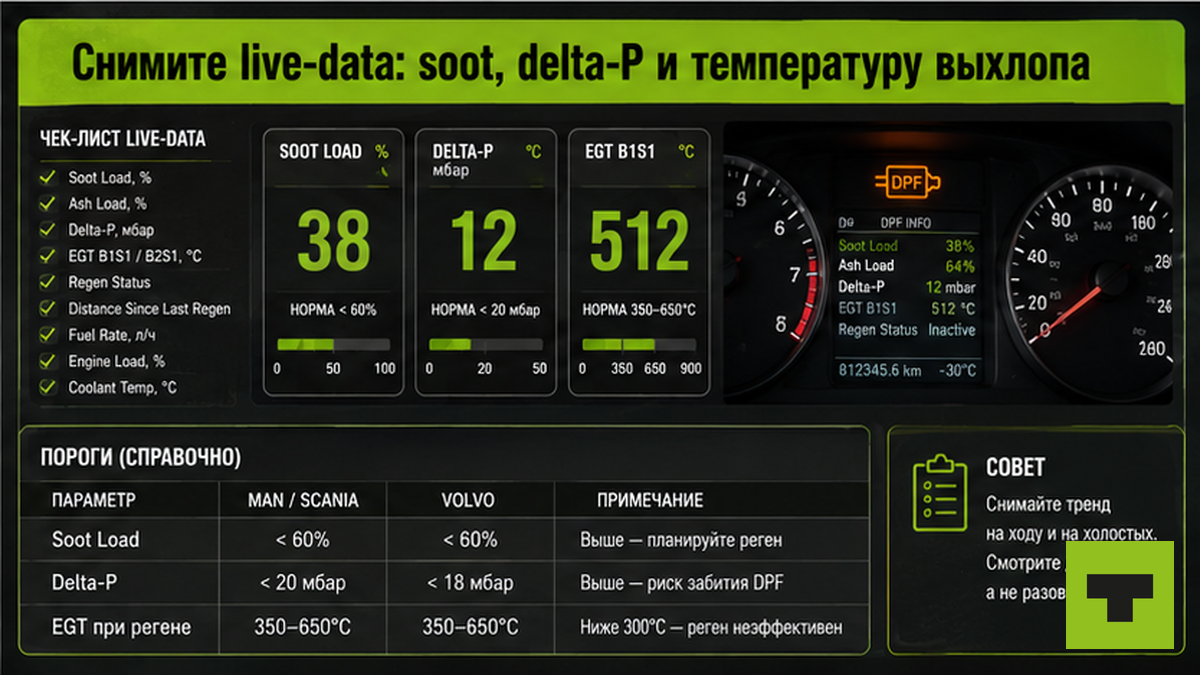Image resolution: width=1200 pixels, height=675 pixels.
Task: Click the EGT B1S1 card value 512
Action: (x=639, y=242)
